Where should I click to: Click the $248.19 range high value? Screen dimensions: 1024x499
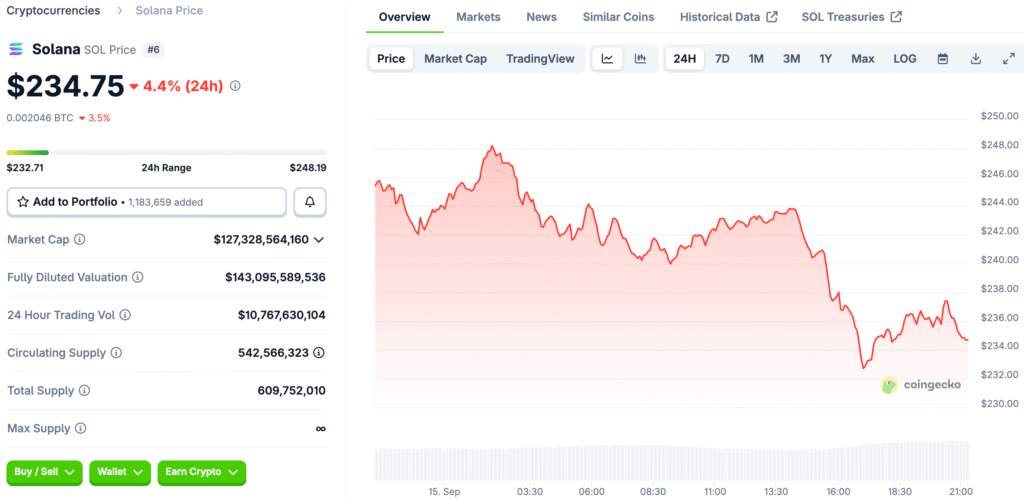pos(308,168)
